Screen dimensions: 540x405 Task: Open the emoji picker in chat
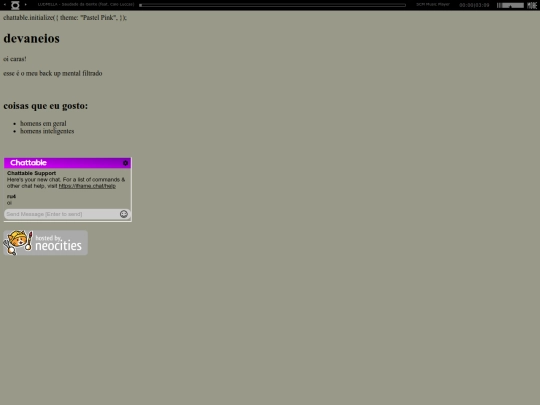(124, 214)
